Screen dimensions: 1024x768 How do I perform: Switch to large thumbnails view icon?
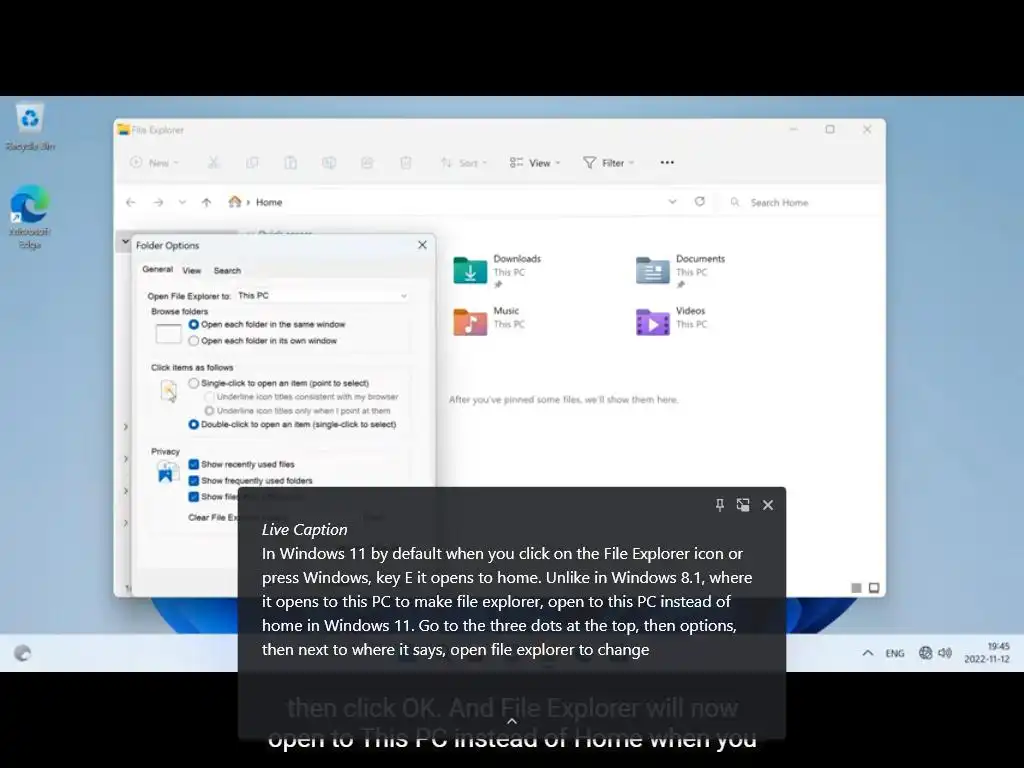click(874, 588)
